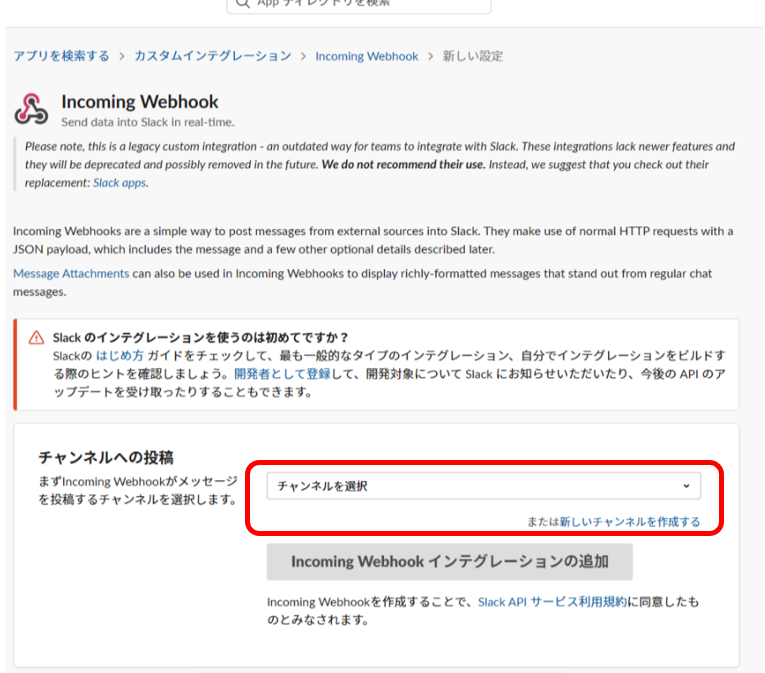This screenshot has width=765, height=673.
Task: Open the はじめ方 guide link
Action: click(120, 356)
